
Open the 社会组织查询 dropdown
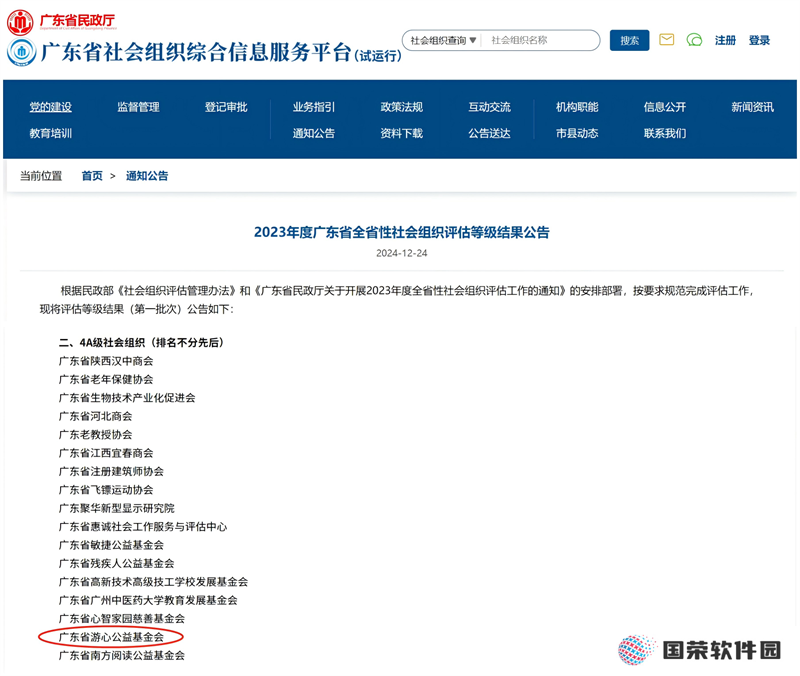[x=443, y=40]
